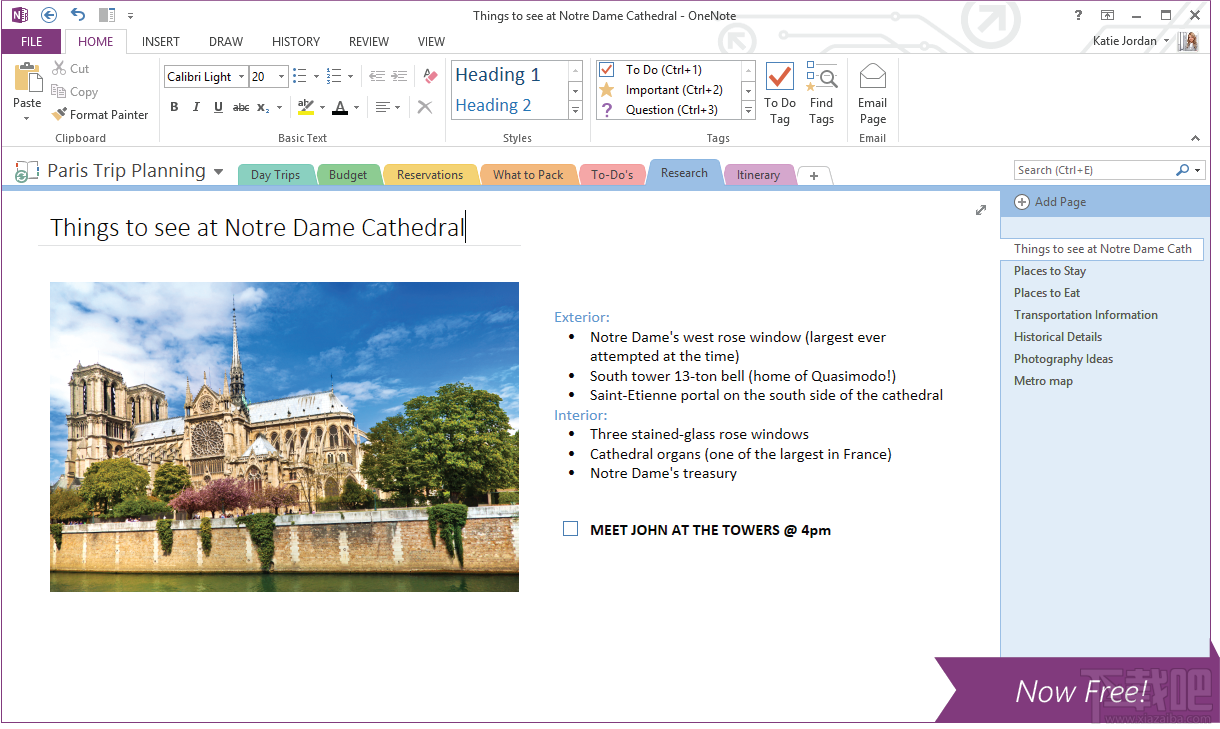Select the Format Painter tool
Viewport: 1220px width, 729px height.
[x=100, y=114]
